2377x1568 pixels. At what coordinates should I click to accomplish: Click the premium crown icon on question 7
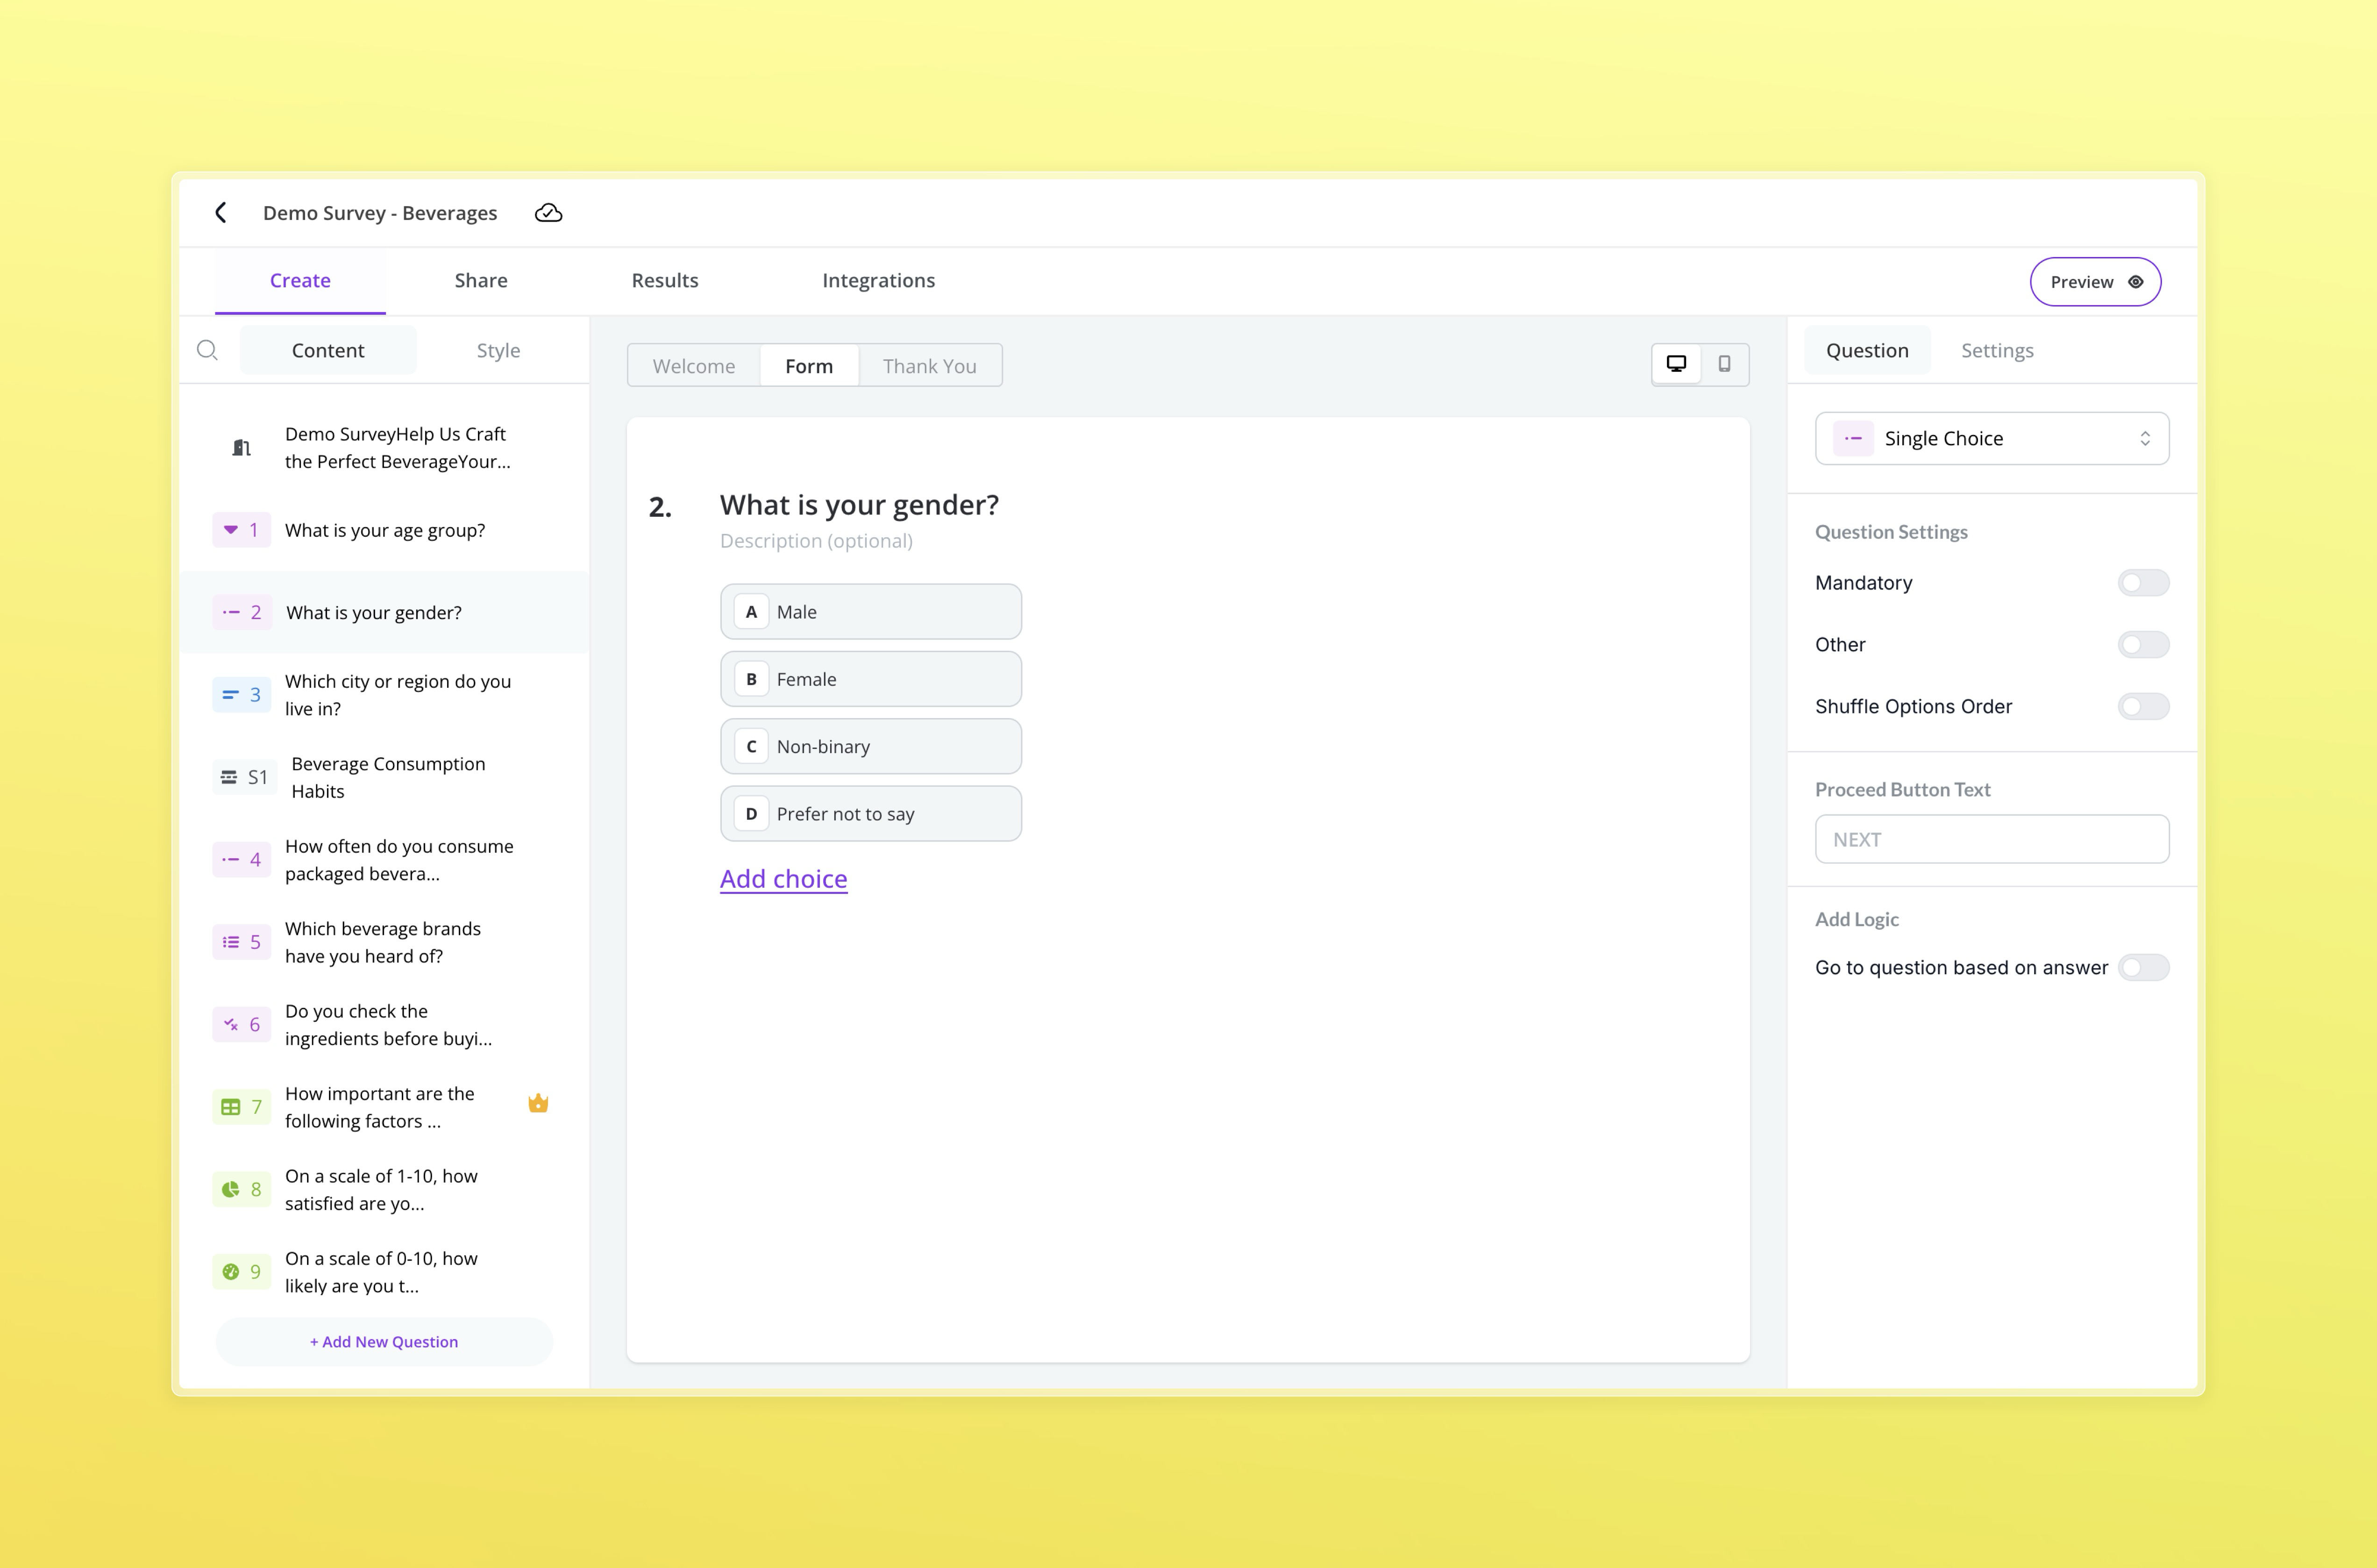[538, 1103]
